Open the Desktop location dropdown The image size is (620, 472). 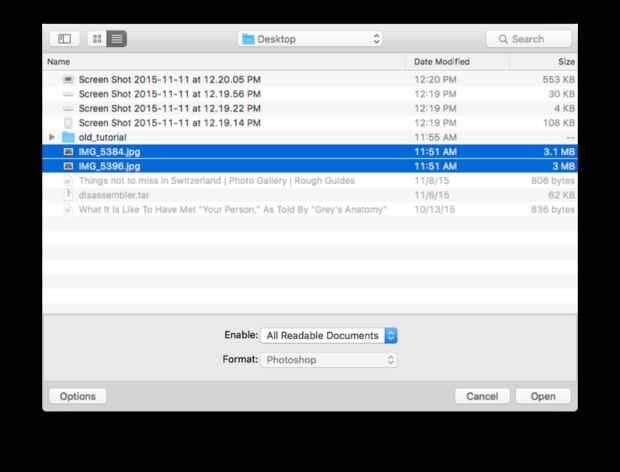[310, 39]
